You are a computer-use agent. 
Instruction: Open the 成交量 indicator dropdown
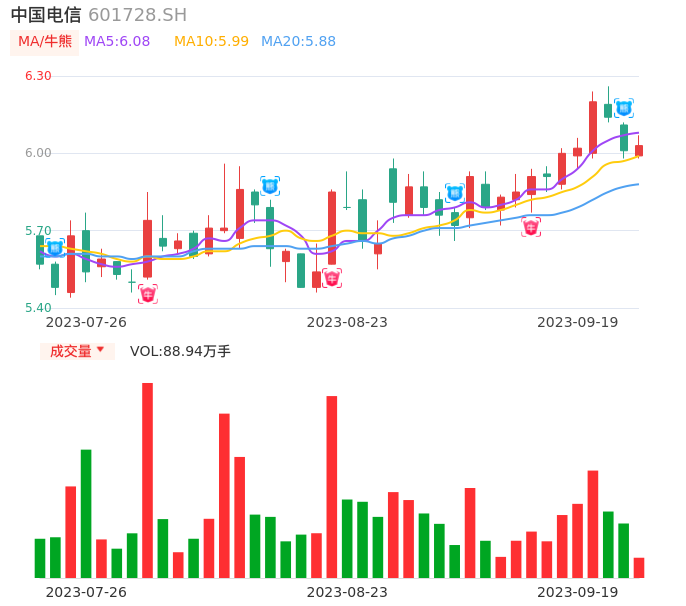click(x=77, y=351)
